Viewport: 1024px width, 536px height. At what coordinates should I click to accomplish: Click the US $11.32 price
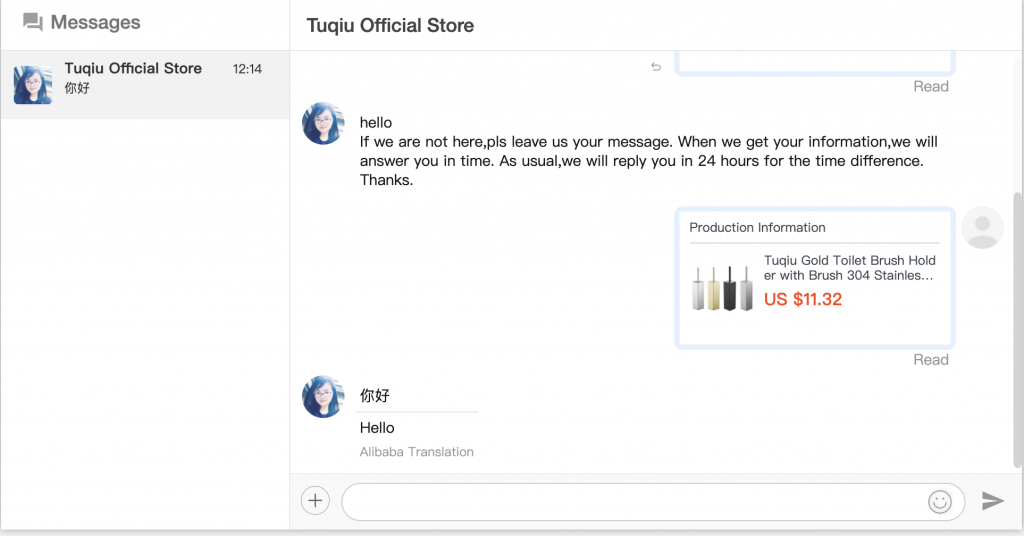[x=803, y=299]
